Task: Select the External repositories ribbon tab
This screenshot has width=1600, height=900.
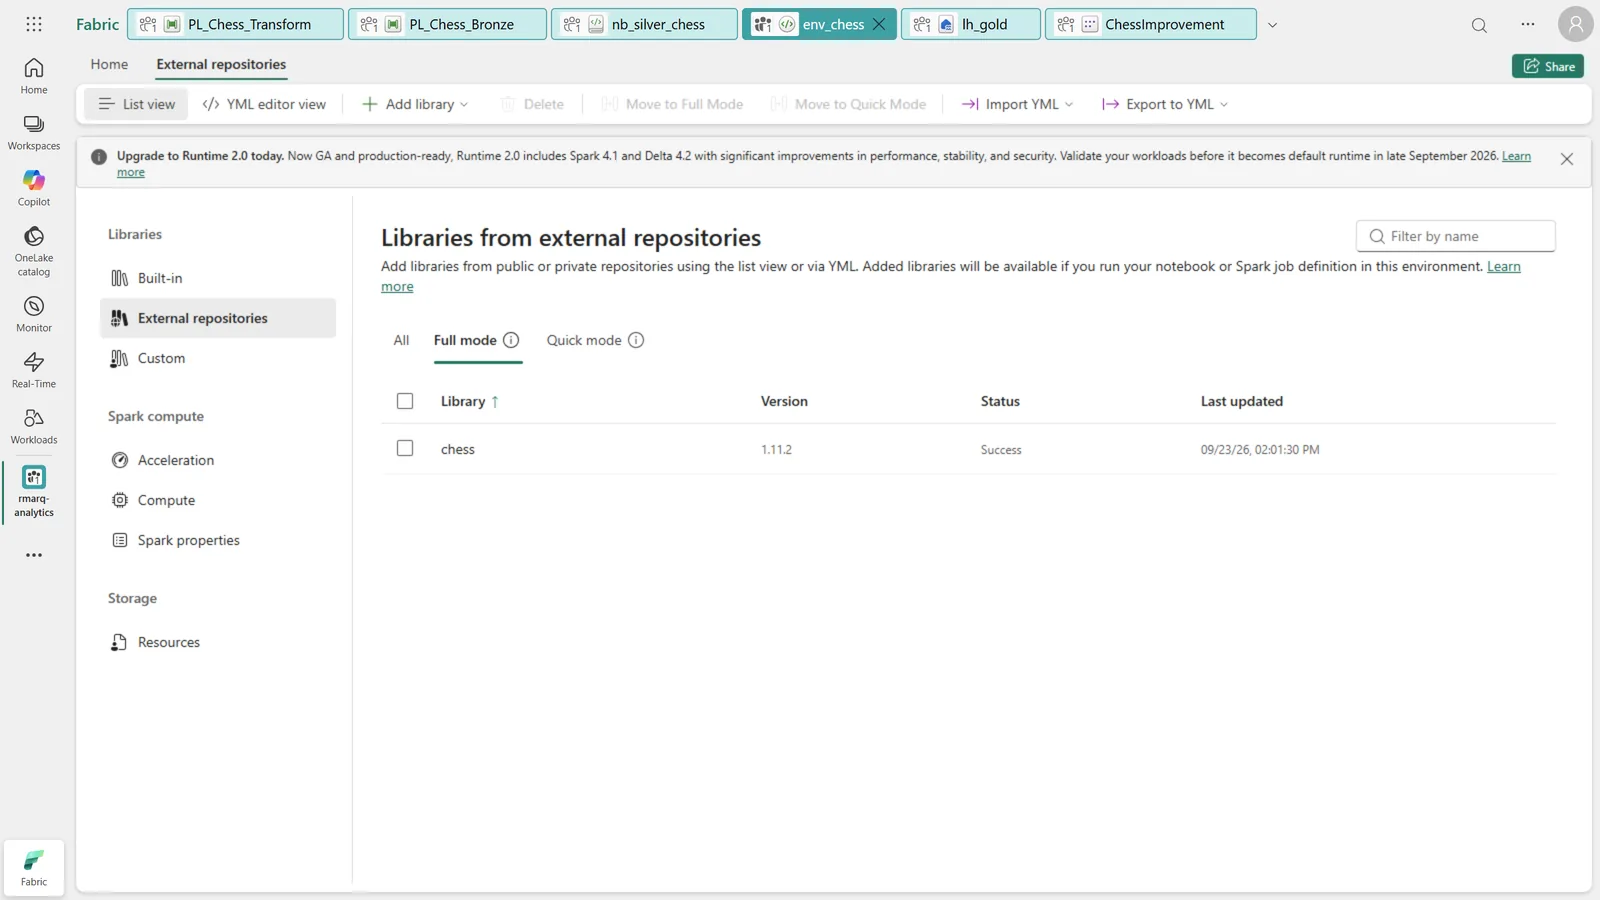Action: (221, 64)
